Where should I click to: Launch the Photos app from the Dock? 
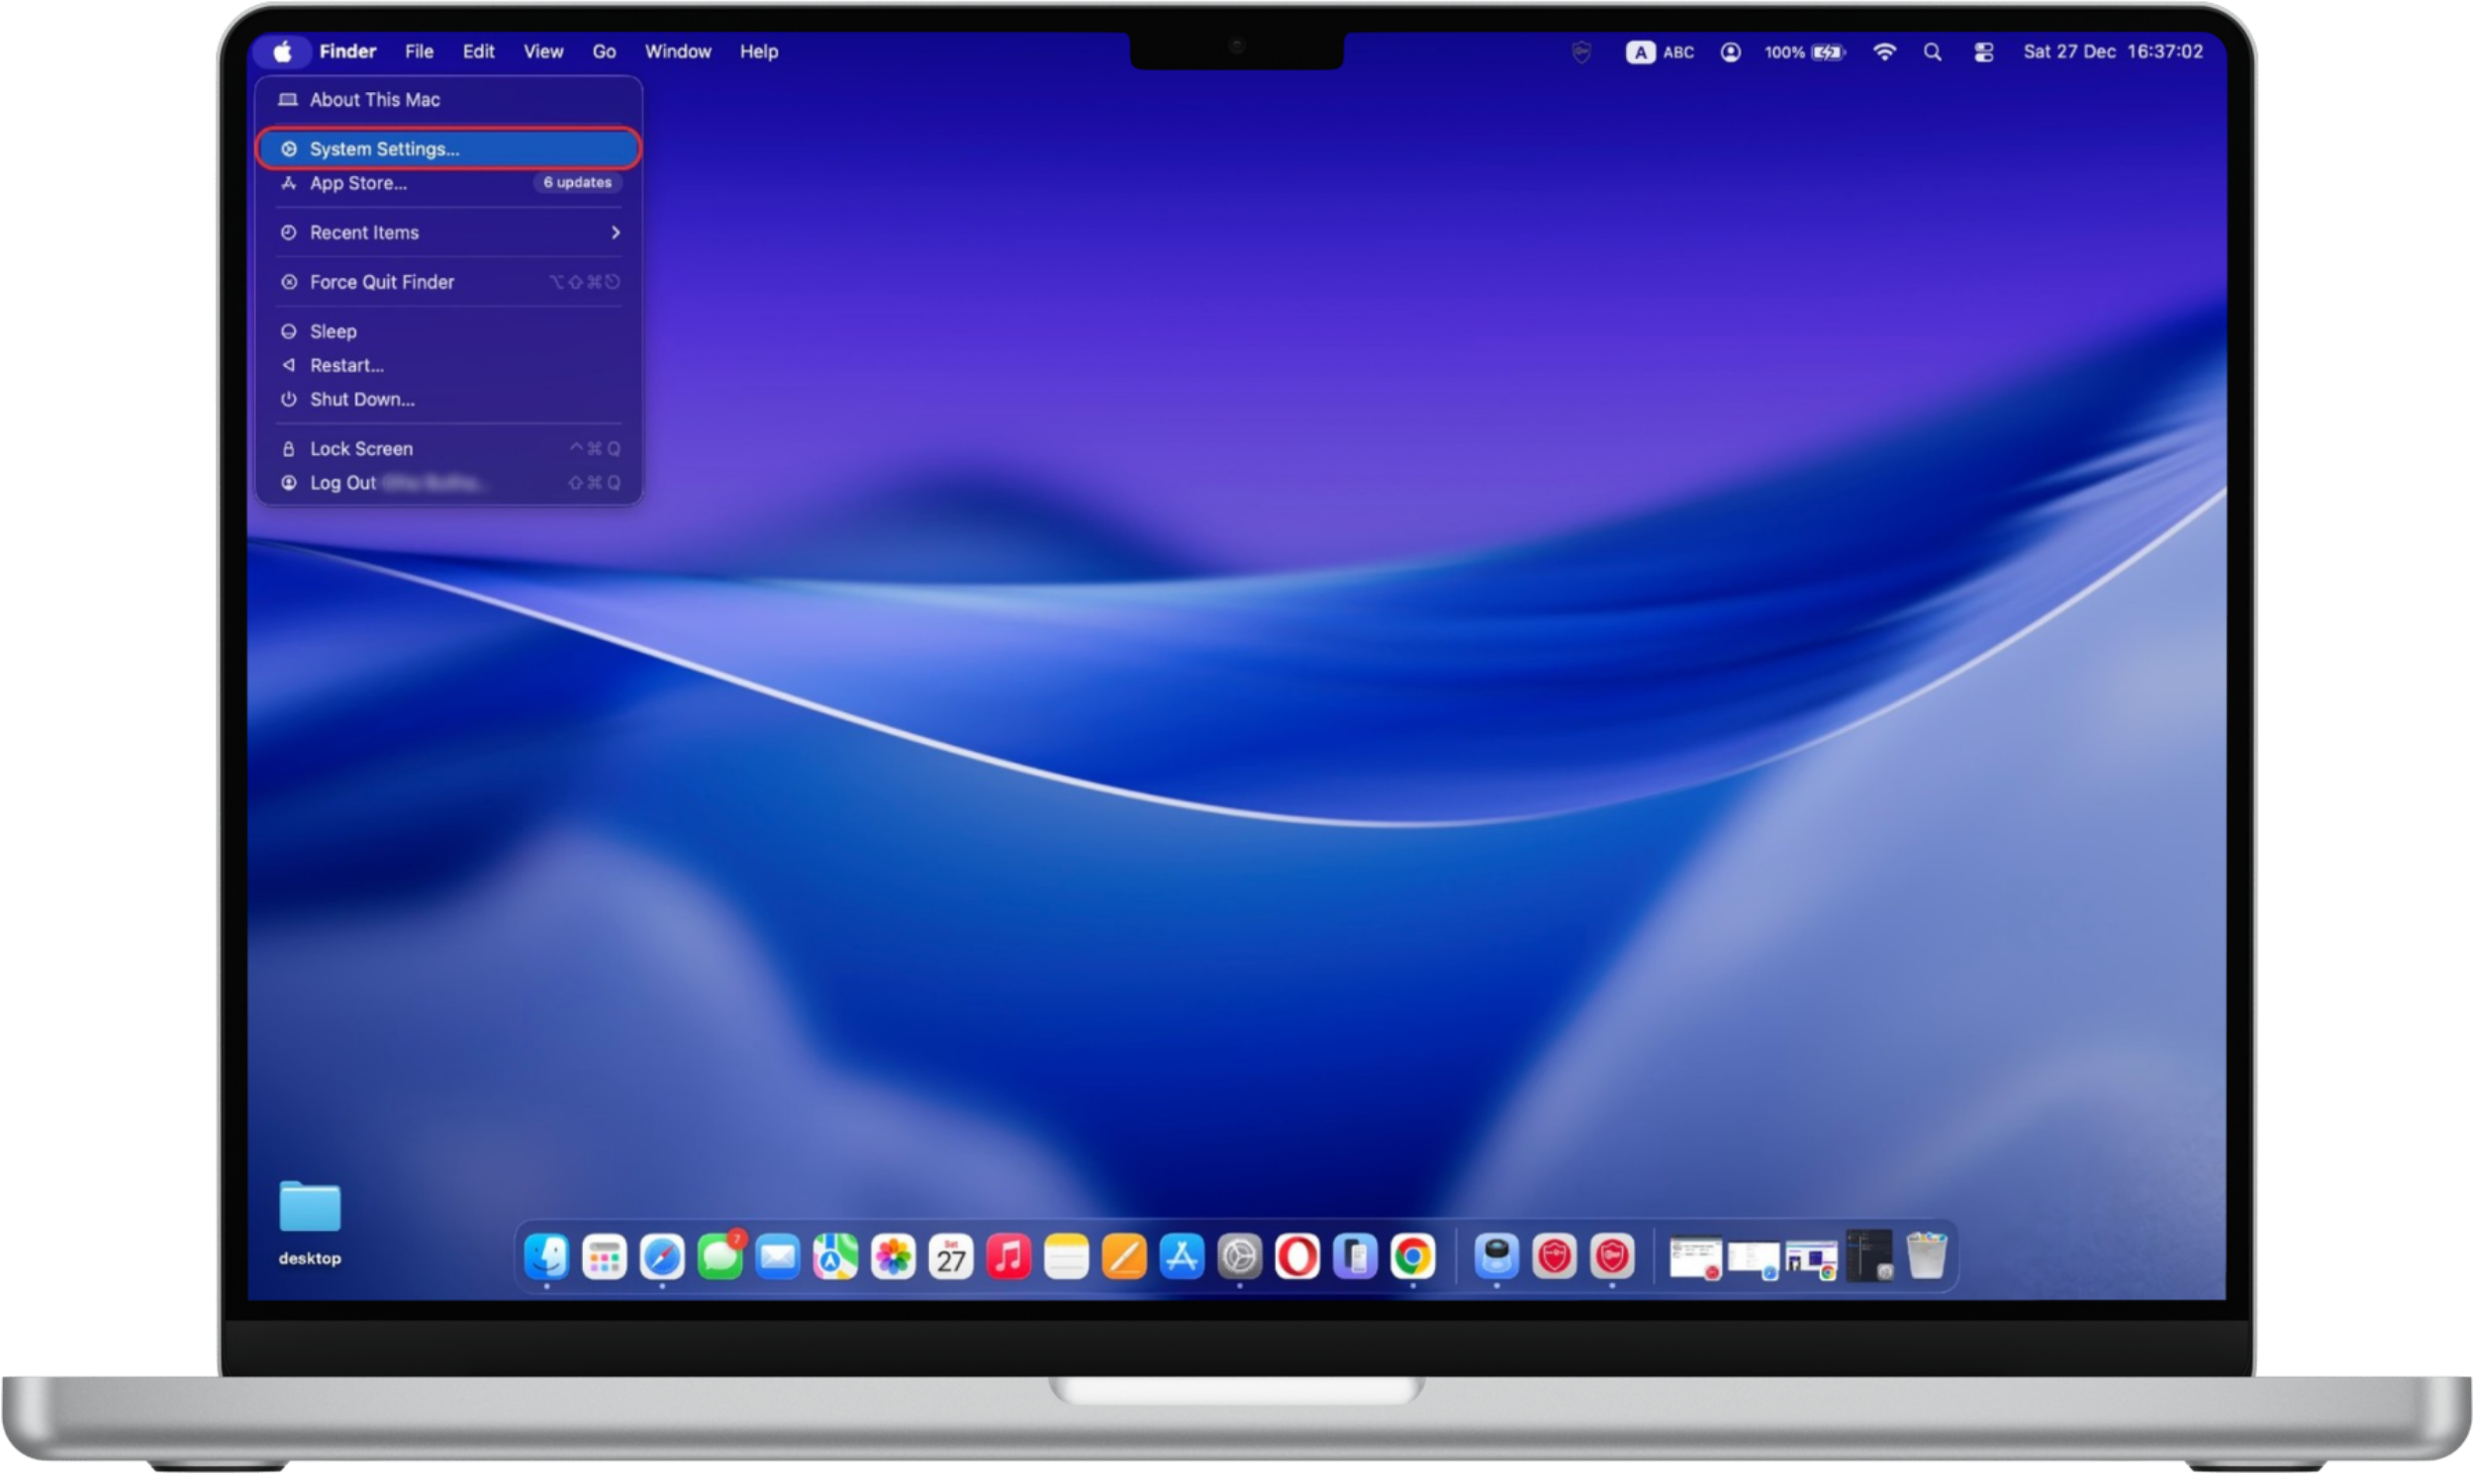coord(893,1257)
